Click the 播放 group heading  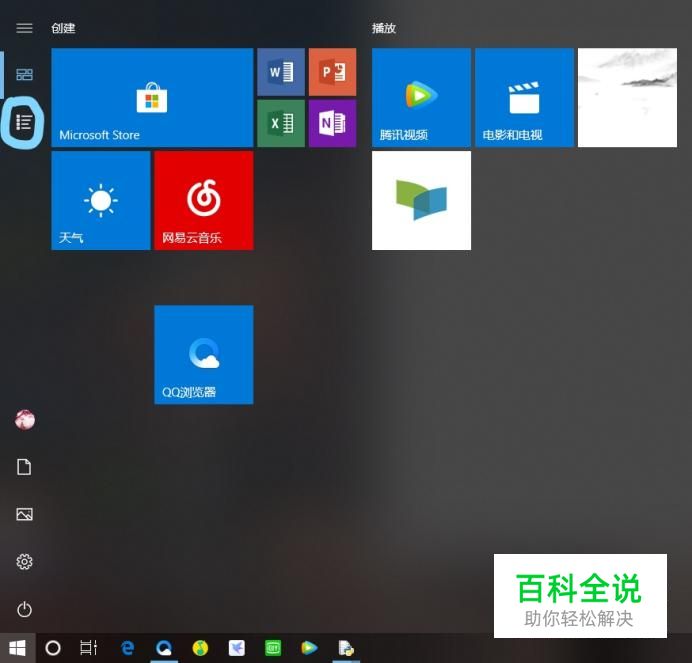[384, 28]
